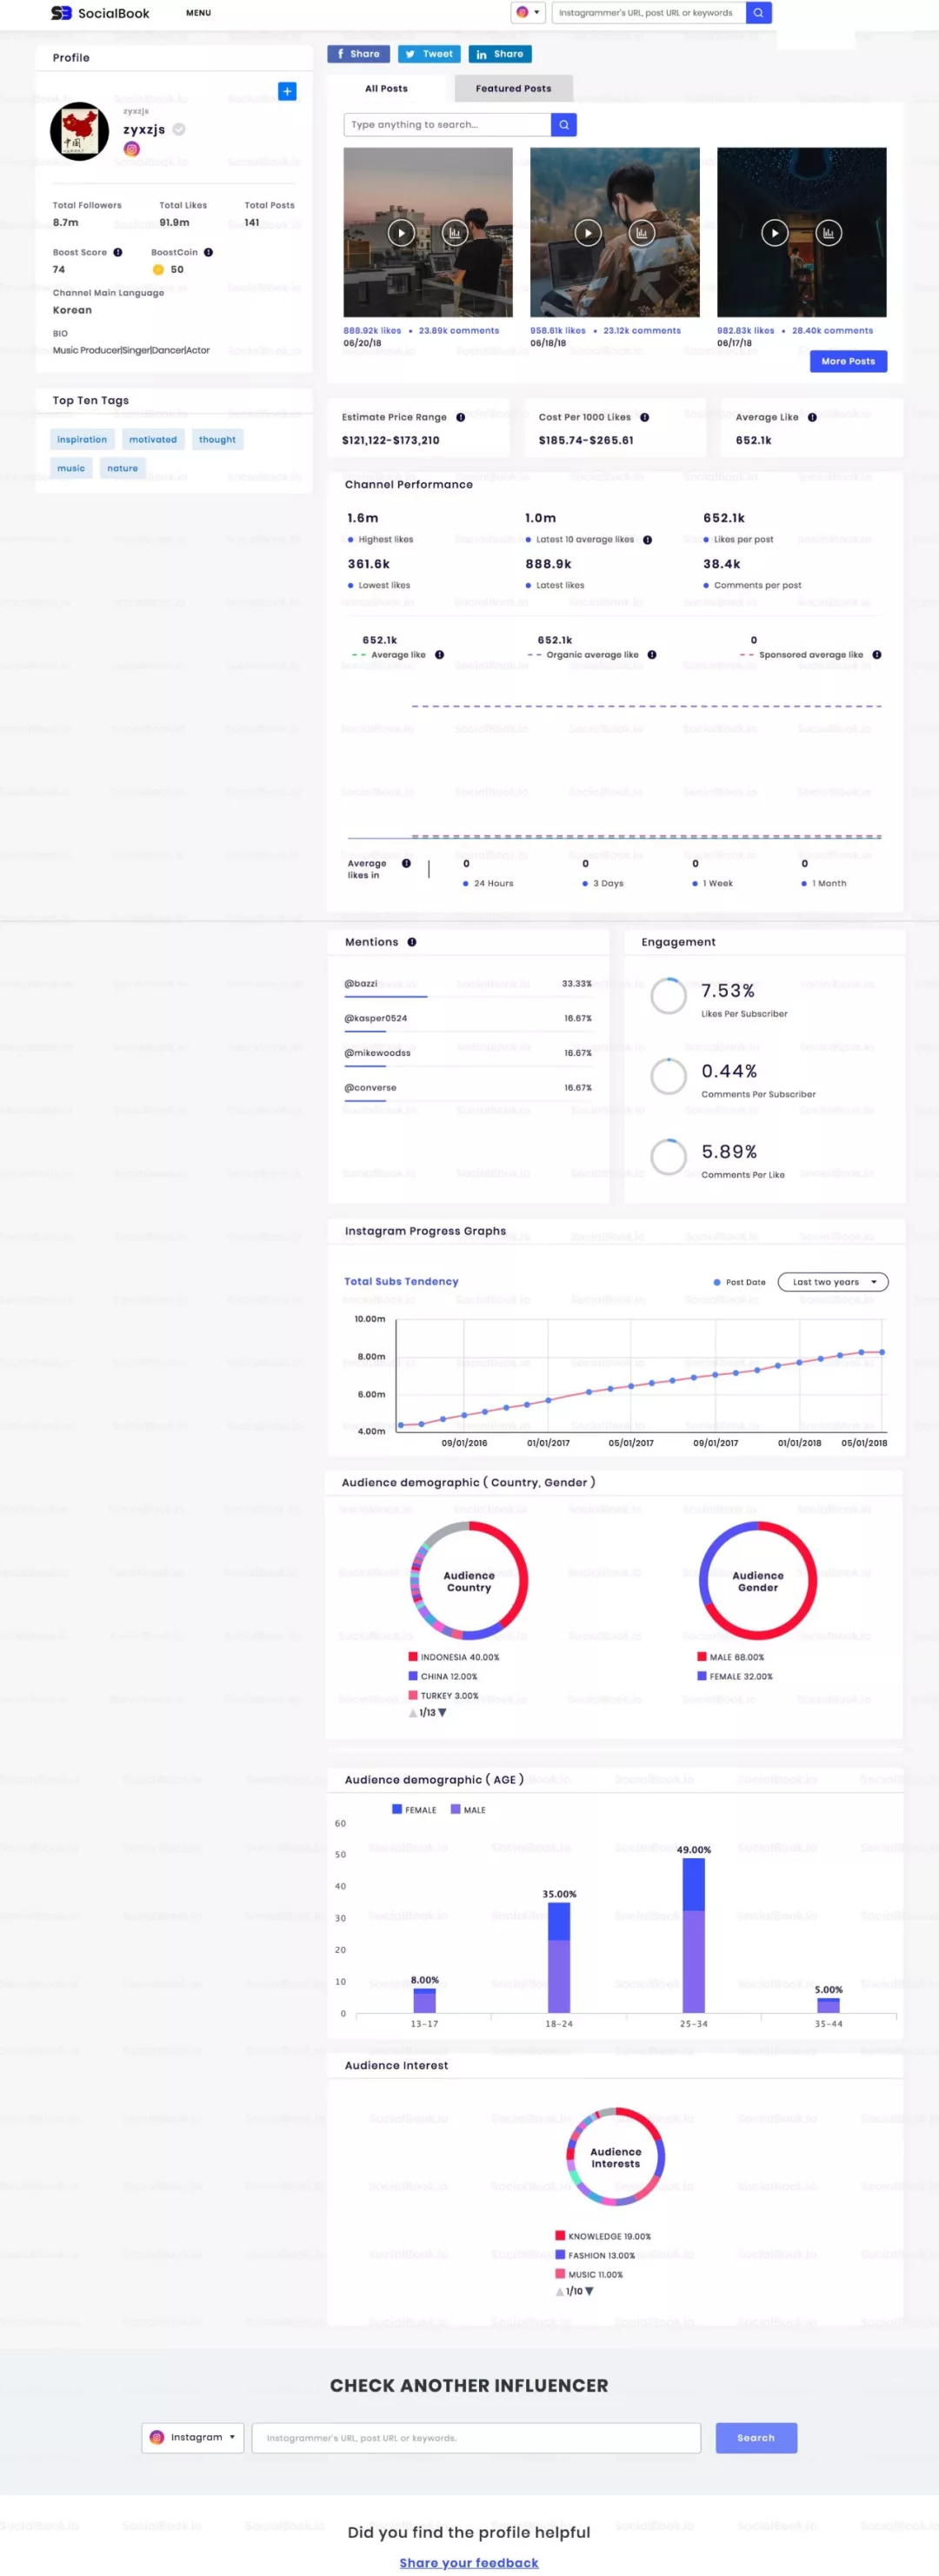
Task: Show Average likes in info icon
Action: point(406,863)
